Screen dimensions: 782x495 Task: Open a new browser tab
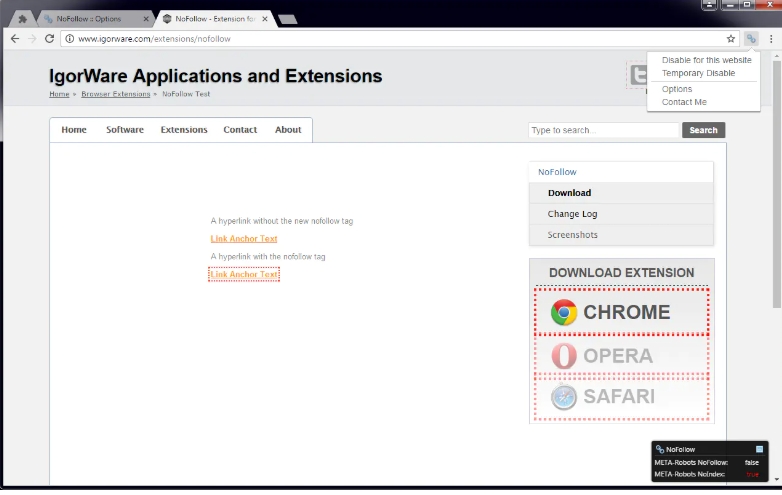[x=288, y=19]
